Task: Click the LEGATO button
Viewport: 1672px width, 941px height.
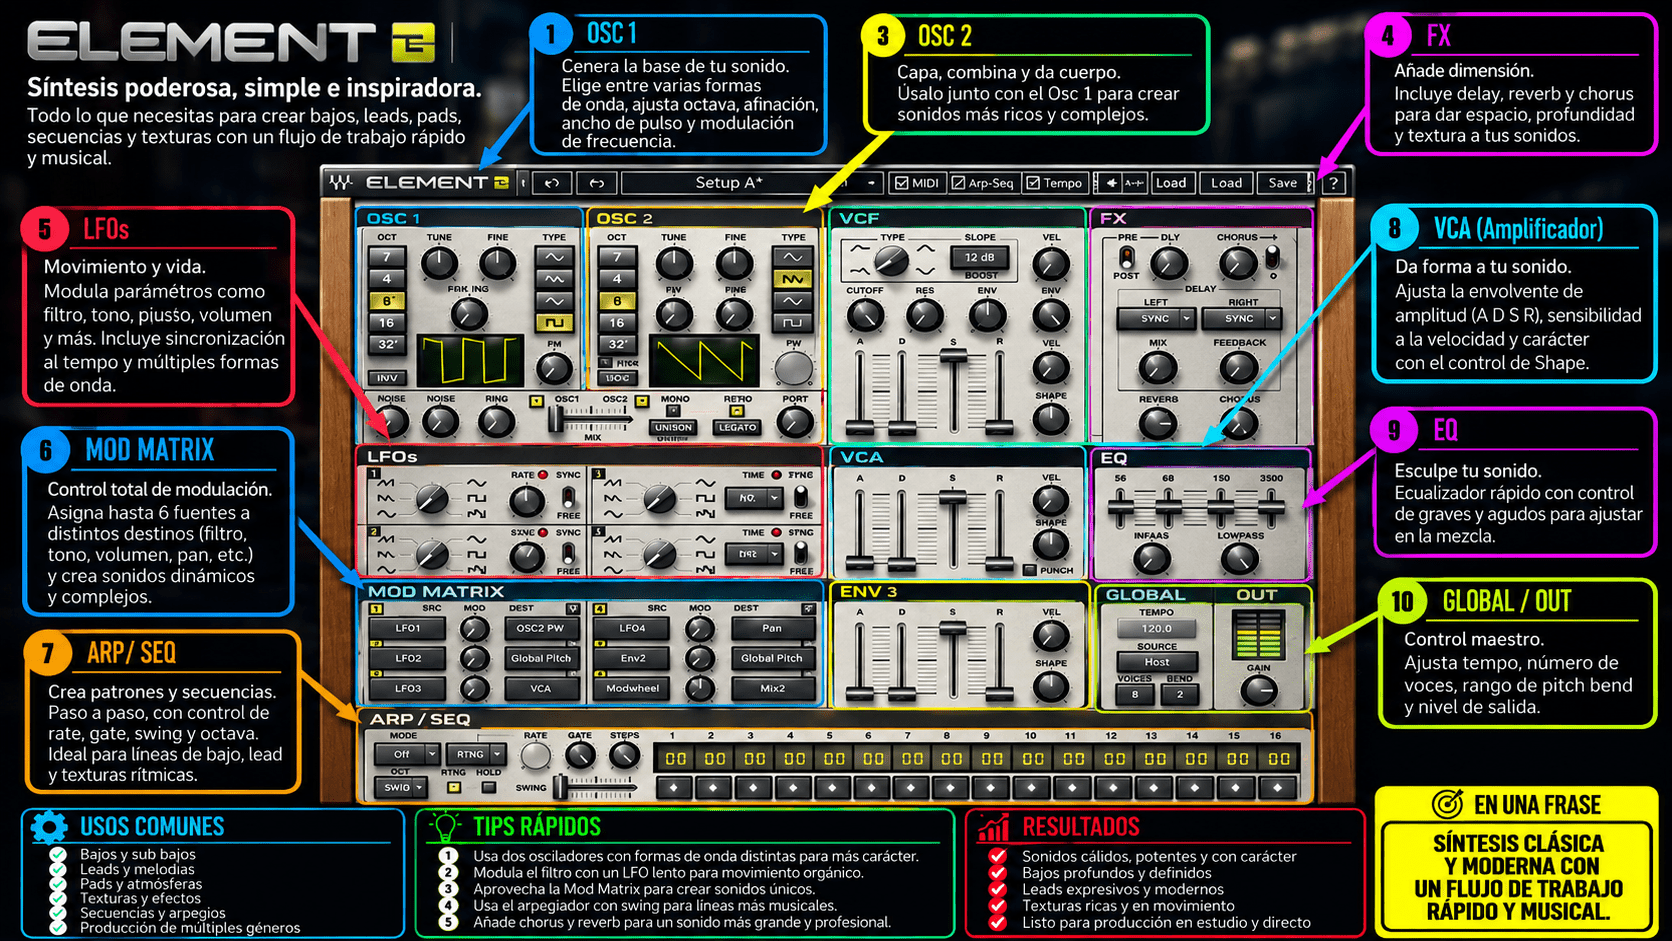Action: coord(737,427)
